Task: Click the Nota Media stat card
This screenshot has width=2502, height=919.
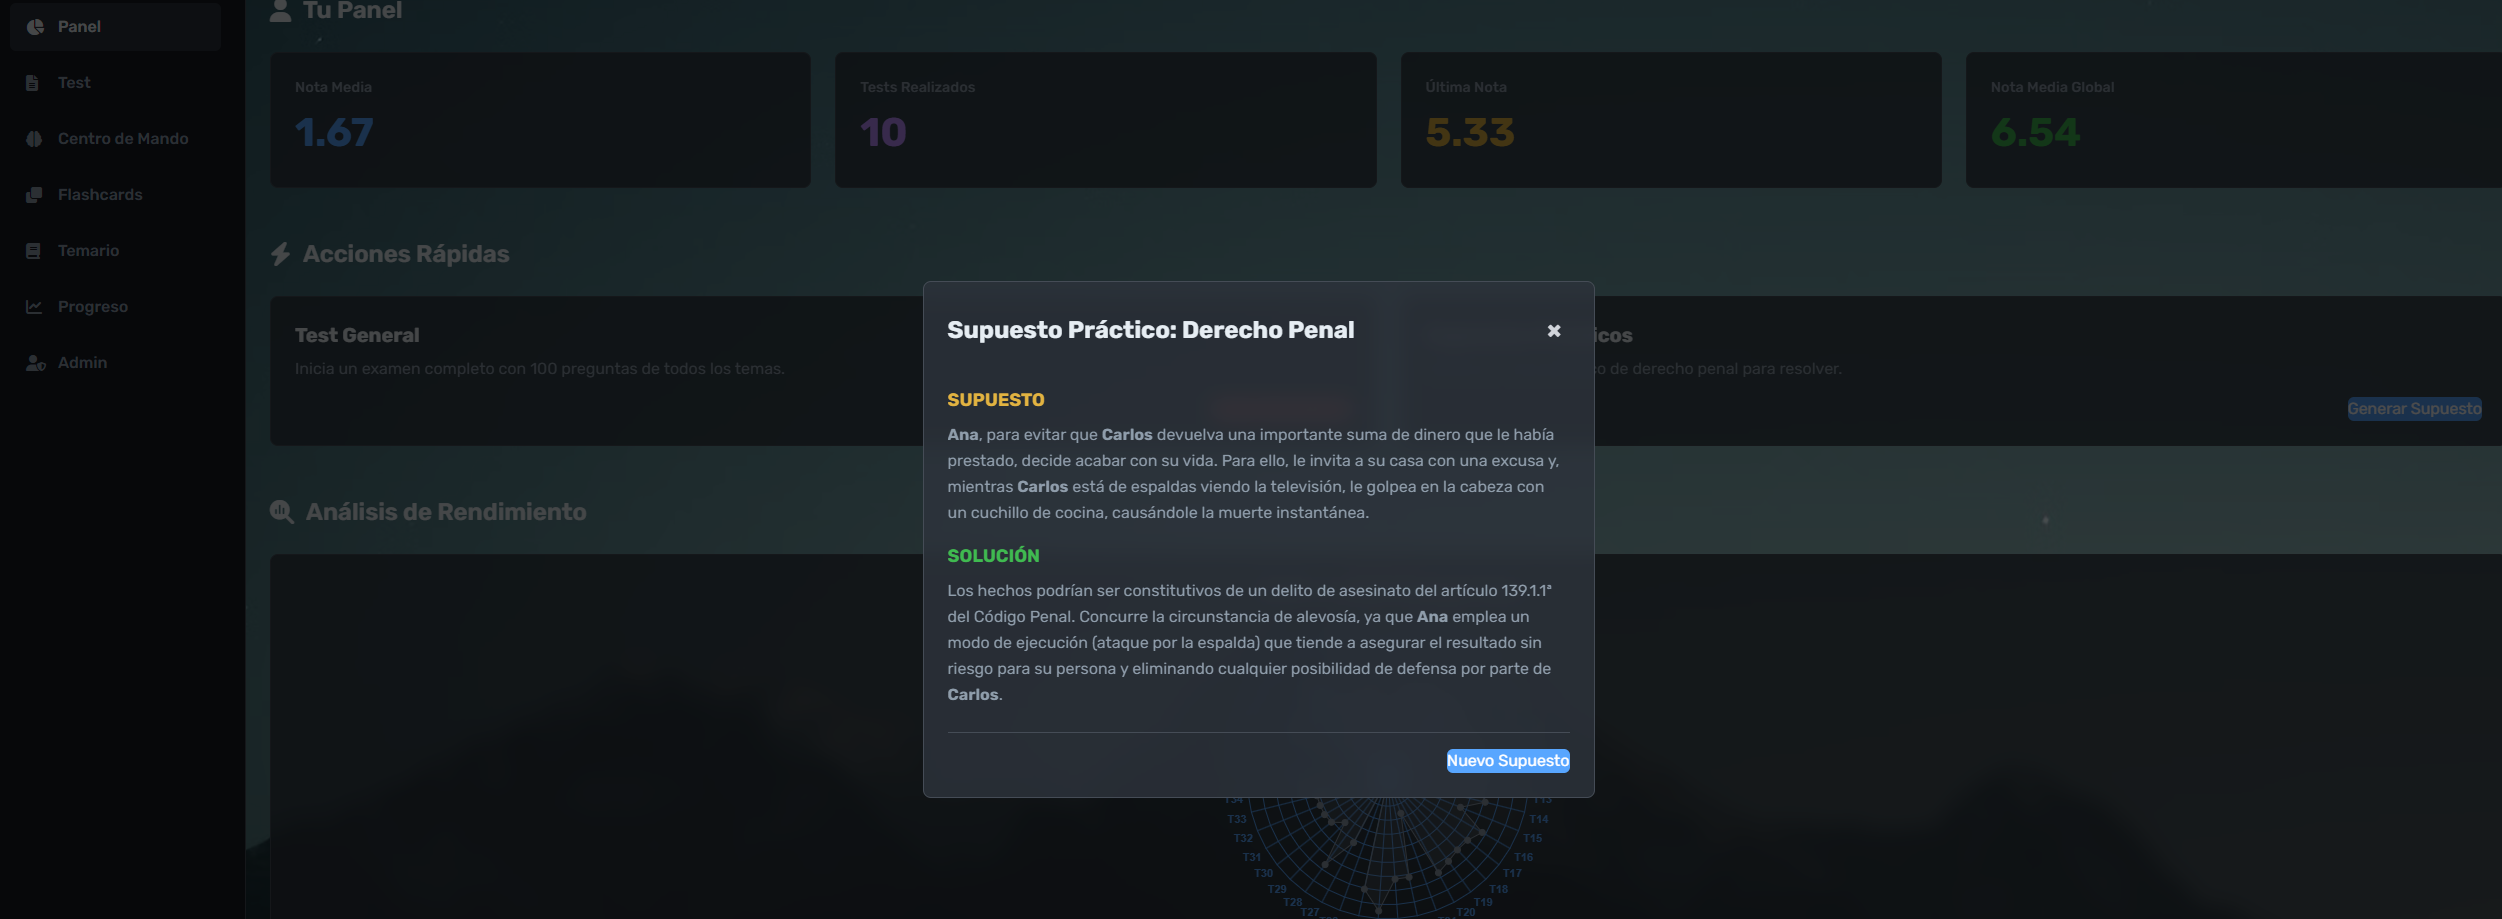Action: 540,120
